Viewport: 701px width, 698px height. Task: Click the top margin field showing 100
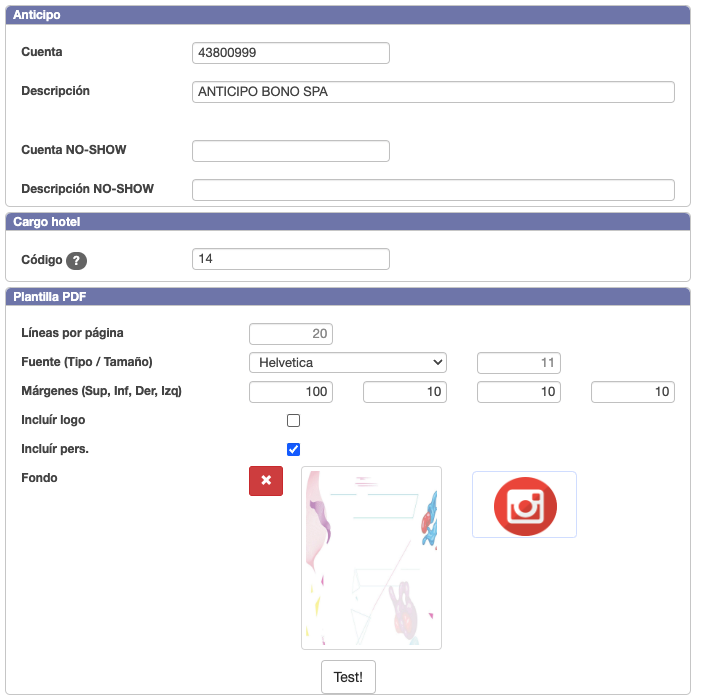point(291,392)
